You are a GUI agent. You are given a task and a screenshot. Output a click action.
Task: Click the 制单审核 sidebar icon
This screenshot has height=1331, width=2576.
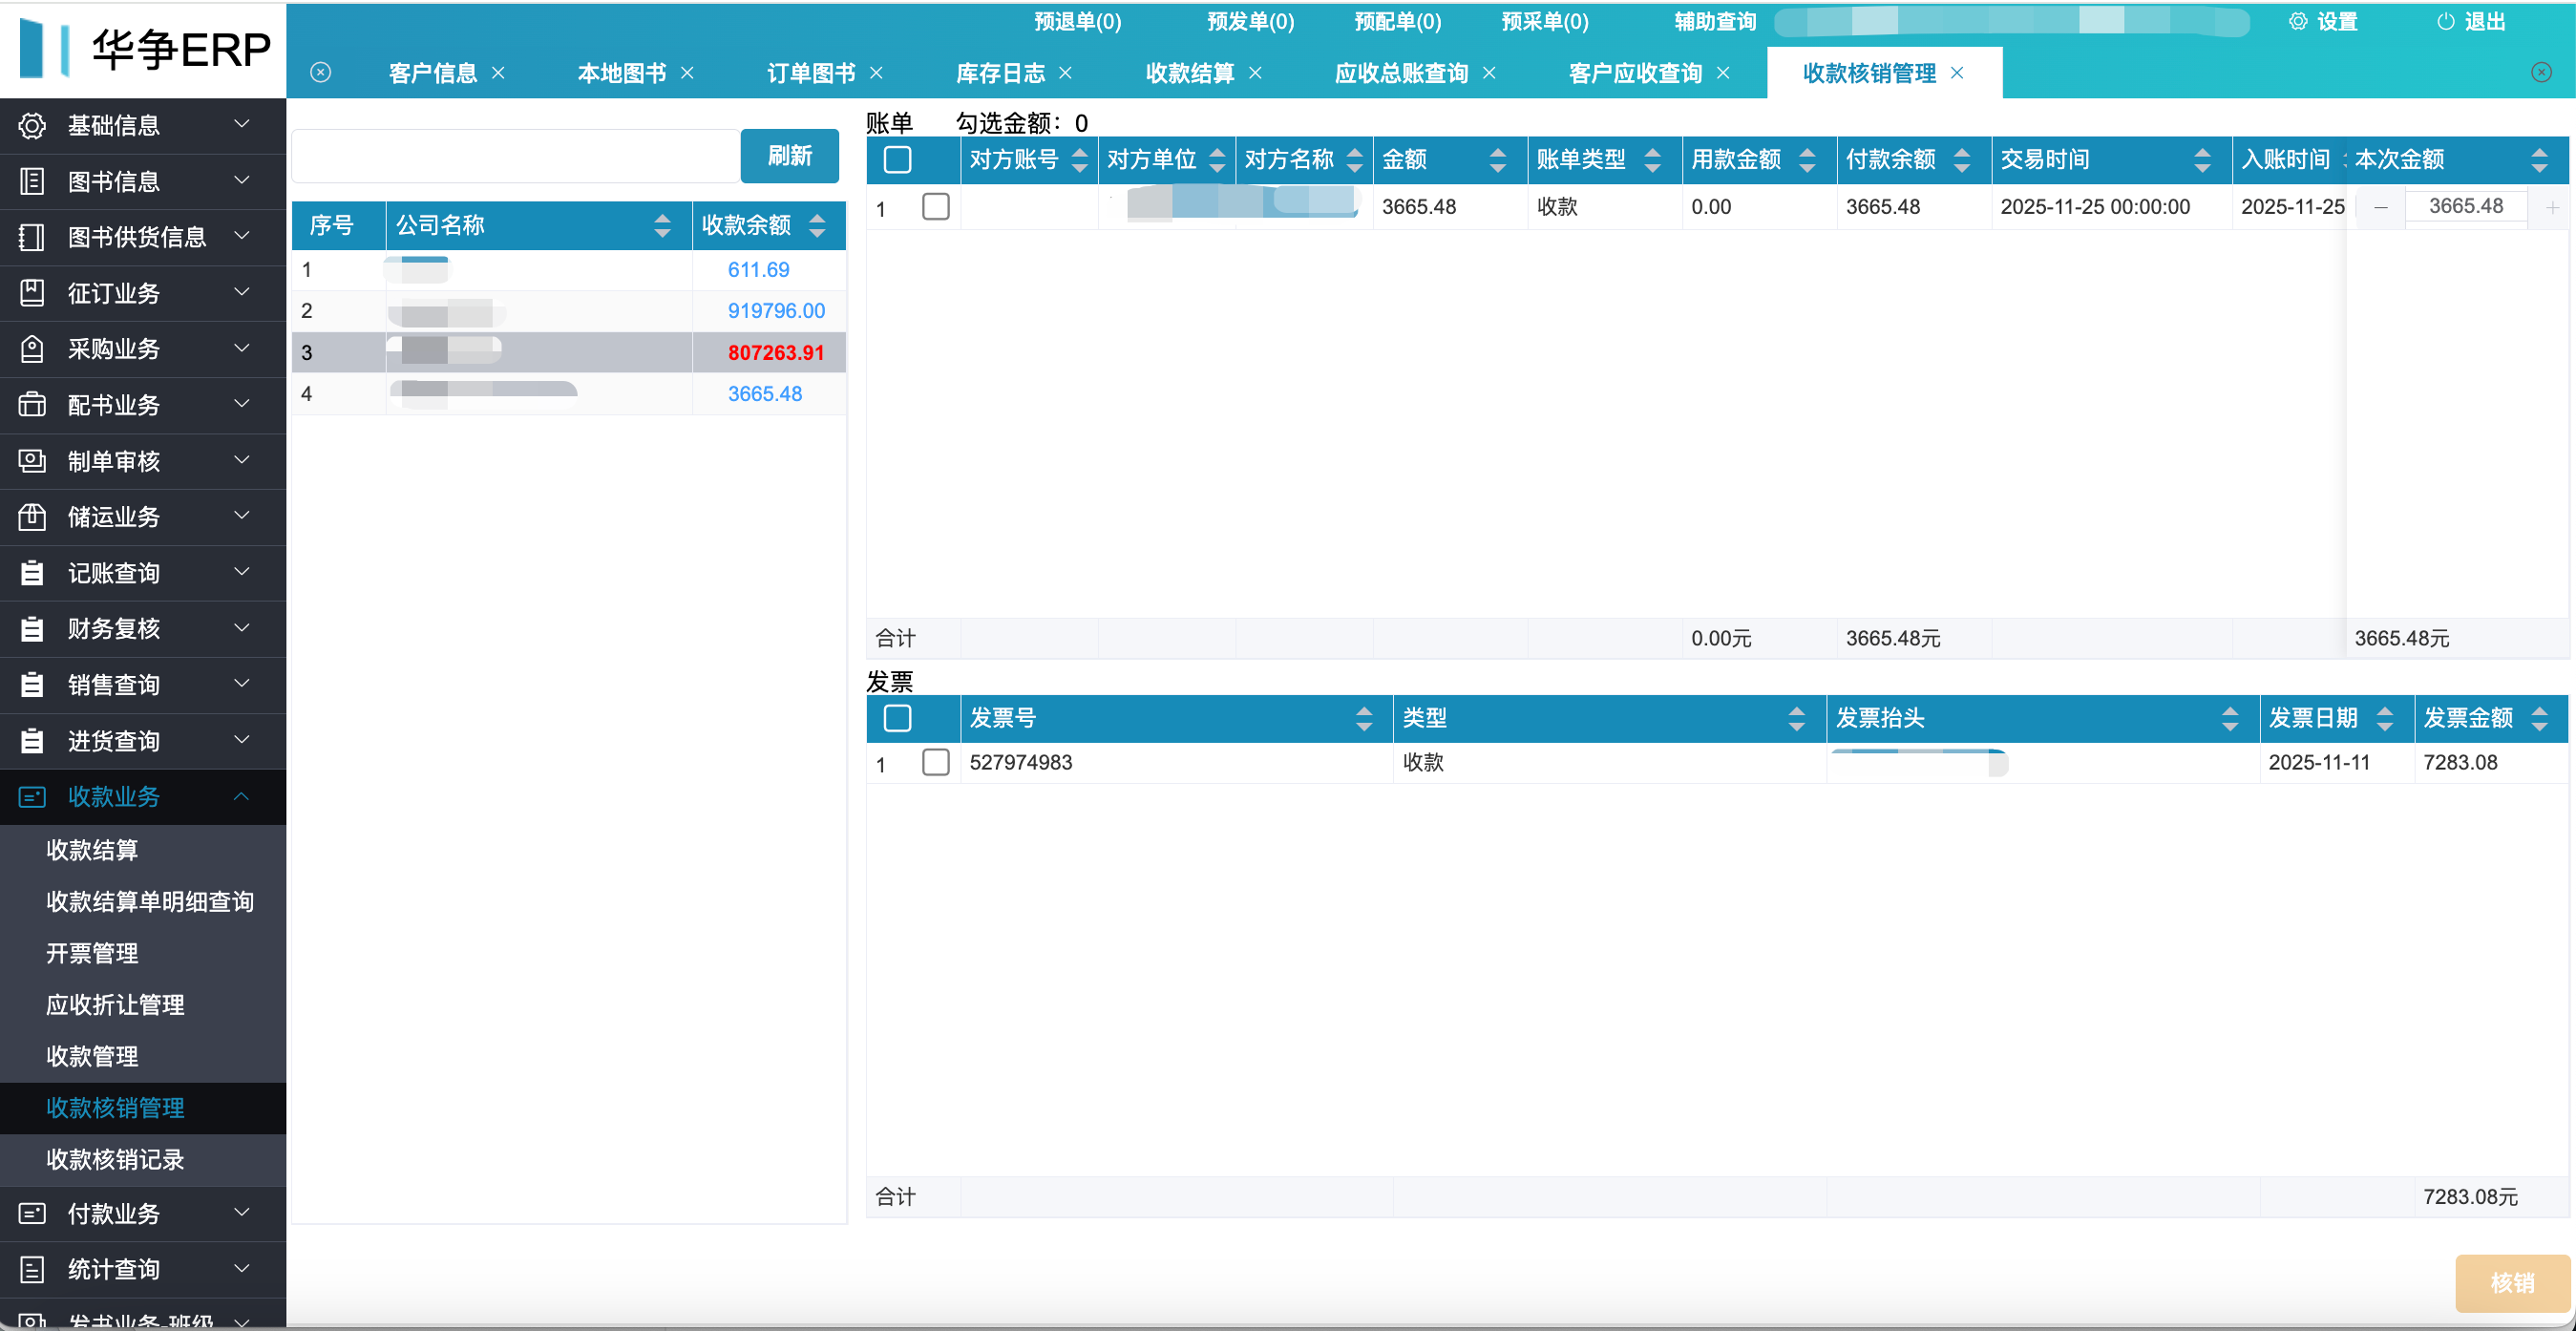coord(32,461)
